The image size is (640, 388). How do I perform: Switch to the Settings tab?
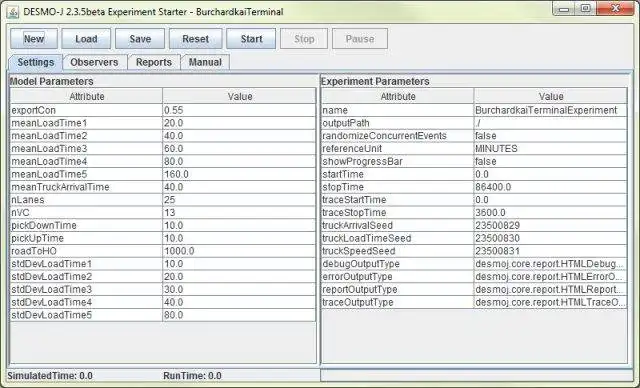point(36,62)
